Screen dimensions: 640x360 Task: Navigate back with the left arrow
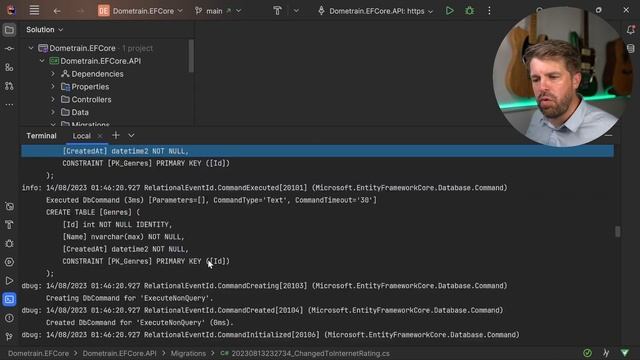click(x=57, y=11)
